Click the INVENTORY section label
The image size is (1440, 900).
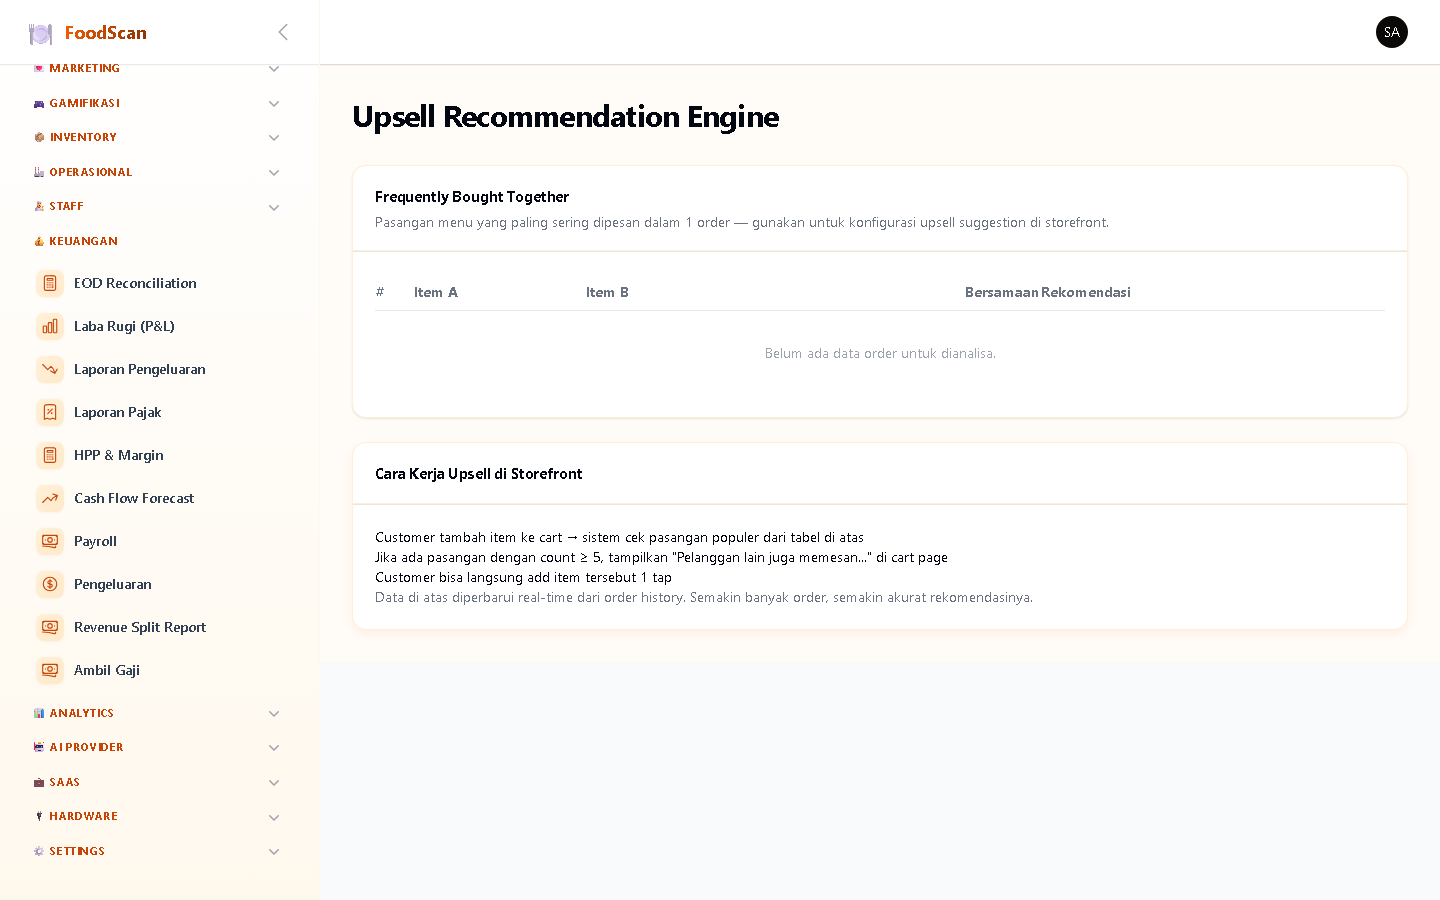[x=83, y=137]
